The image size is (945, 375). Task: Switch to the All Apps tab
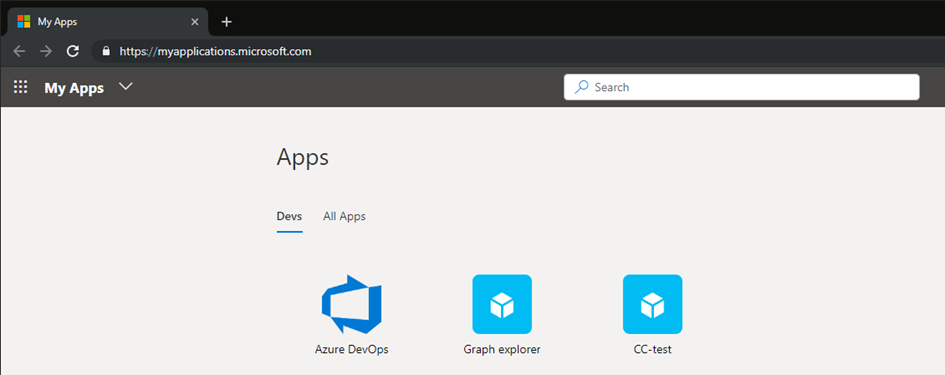[344, 216]
